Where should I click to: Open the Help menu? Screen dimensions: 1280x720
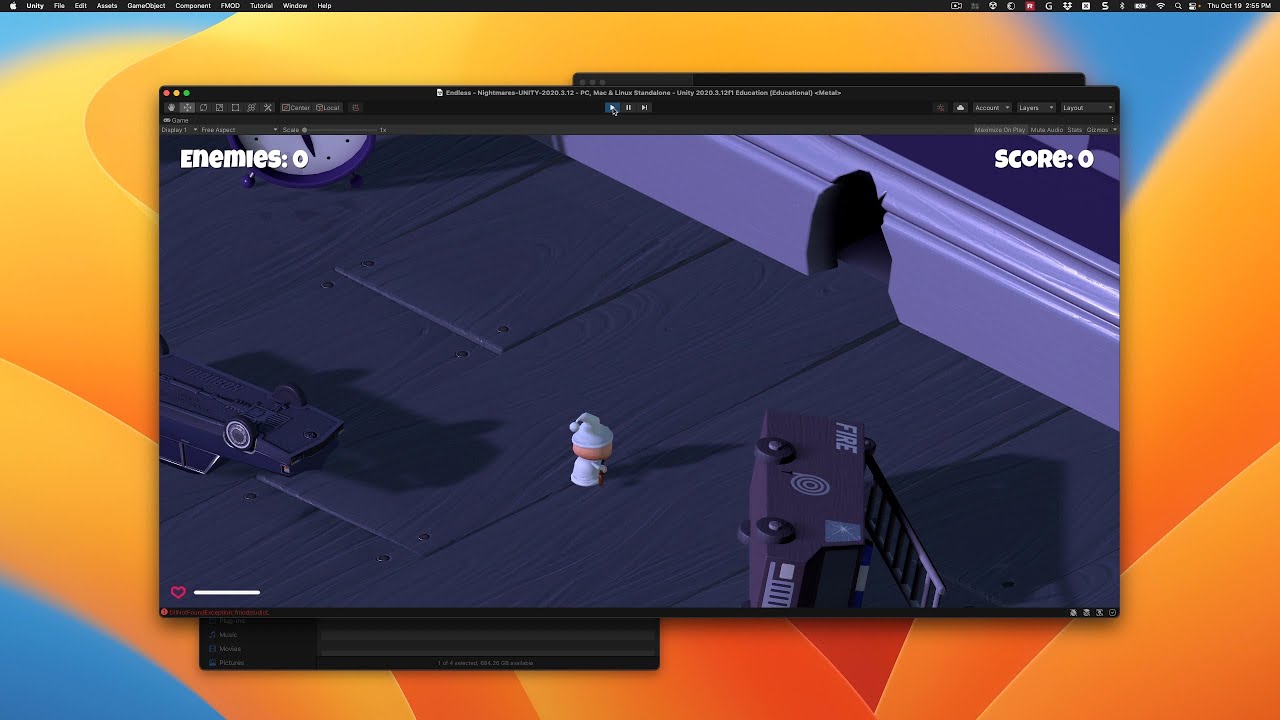[324, 6]
